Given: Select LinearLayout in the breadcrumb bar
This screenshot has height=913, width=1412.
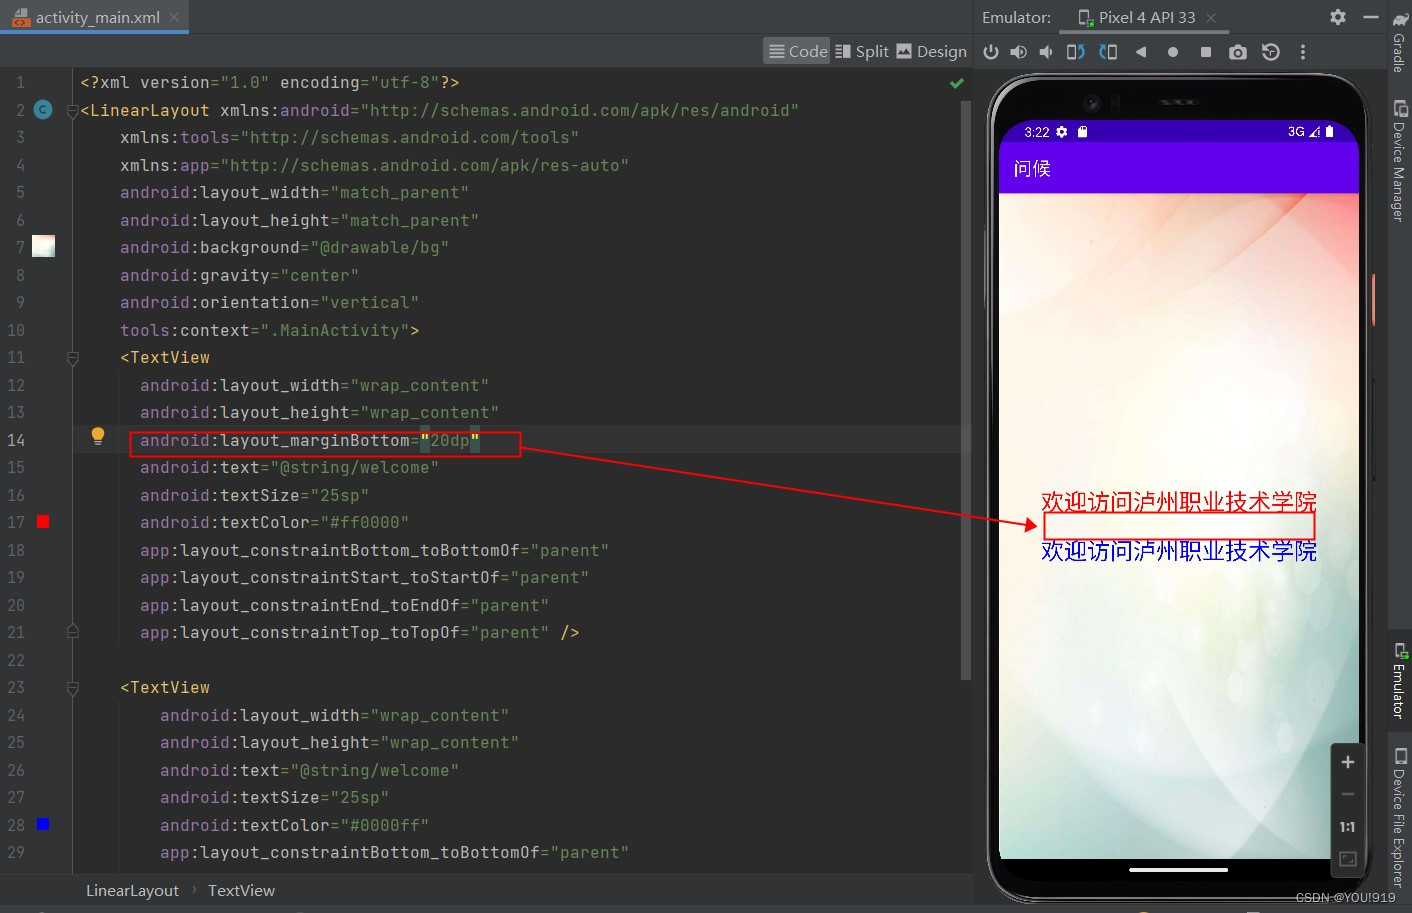Looking at the screenshot, I should (132, 890).
